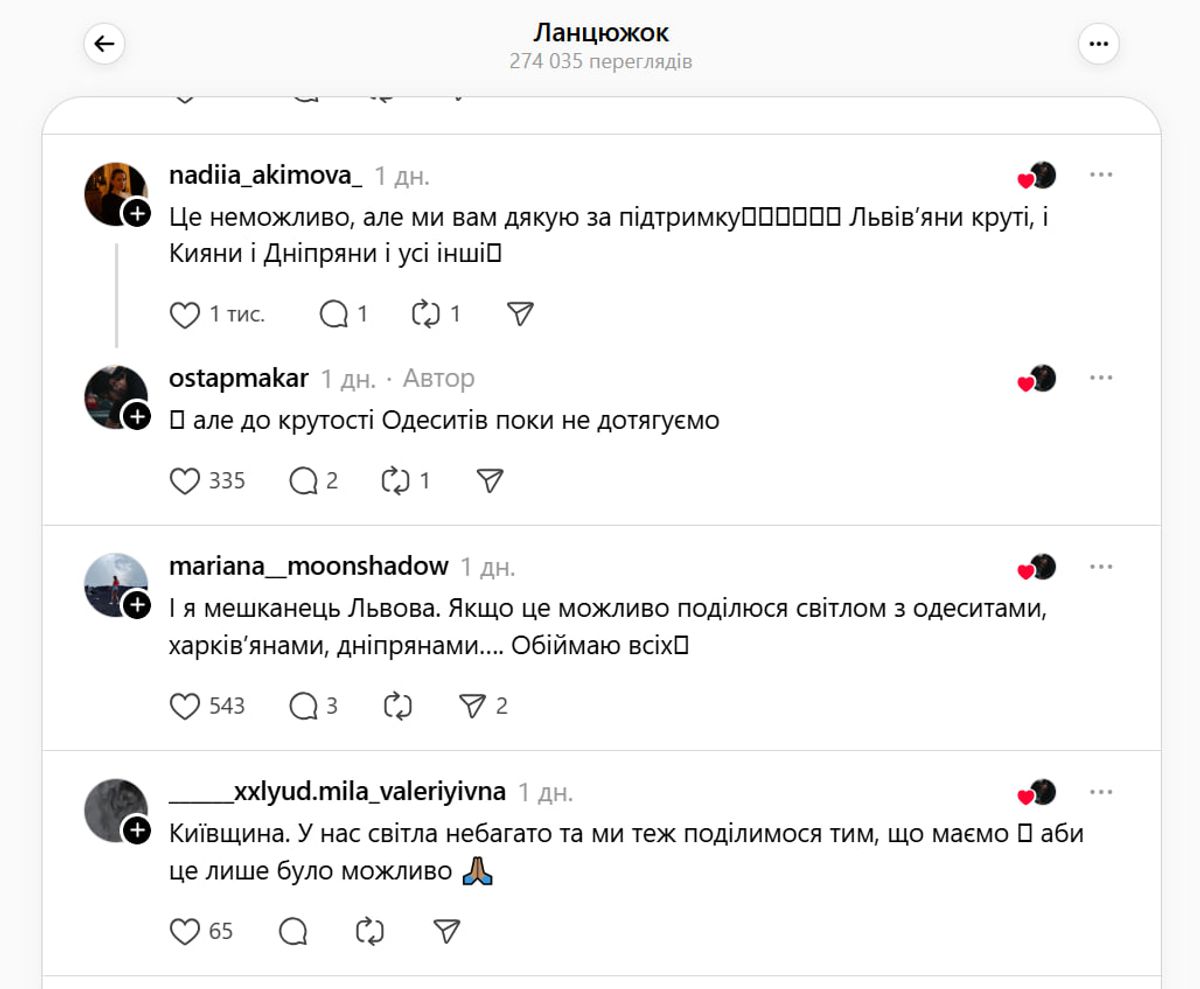Repost mariana__moonshadow's comment
Screen dimensions: 1200x989
pyautogui.click(x=398, y=706)
